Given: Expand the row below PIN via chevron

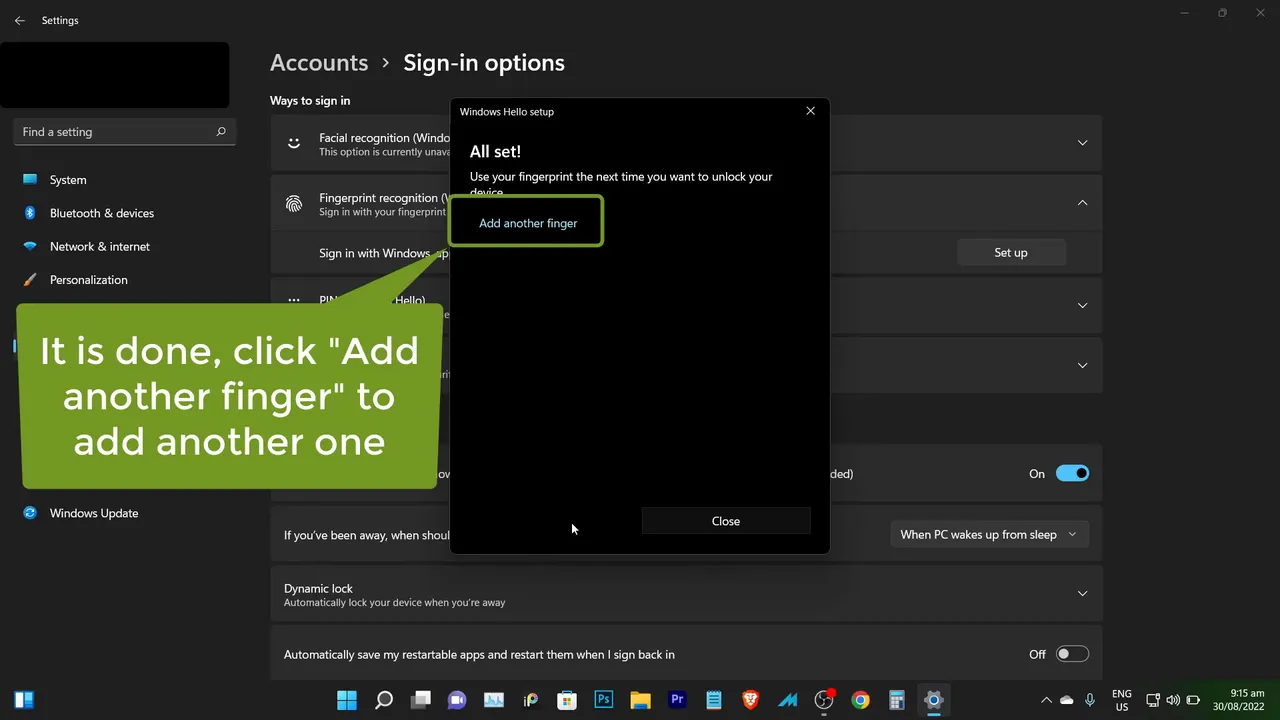Looking at the screenshot, I should click(1082, 365).
